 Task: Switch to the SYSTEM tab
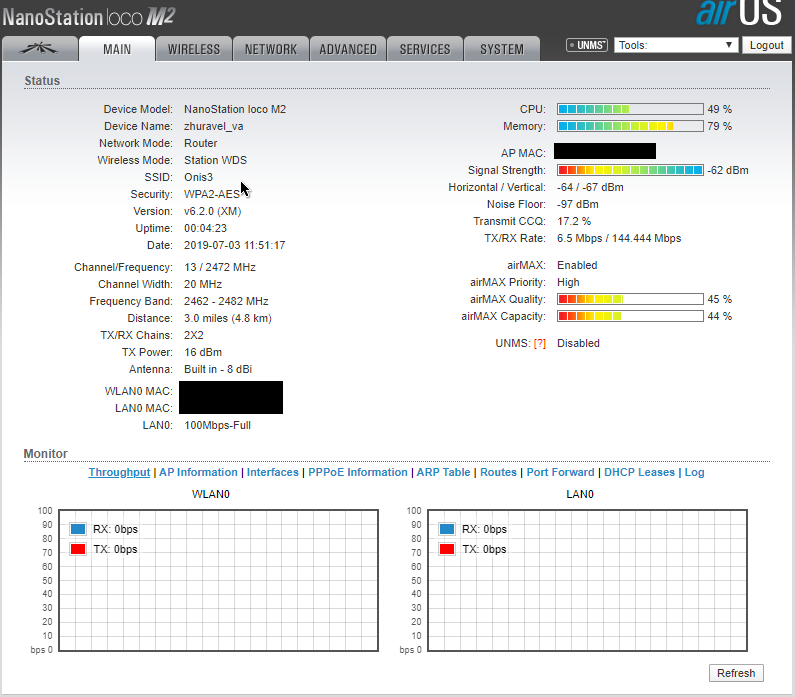(x=502, y=49)
